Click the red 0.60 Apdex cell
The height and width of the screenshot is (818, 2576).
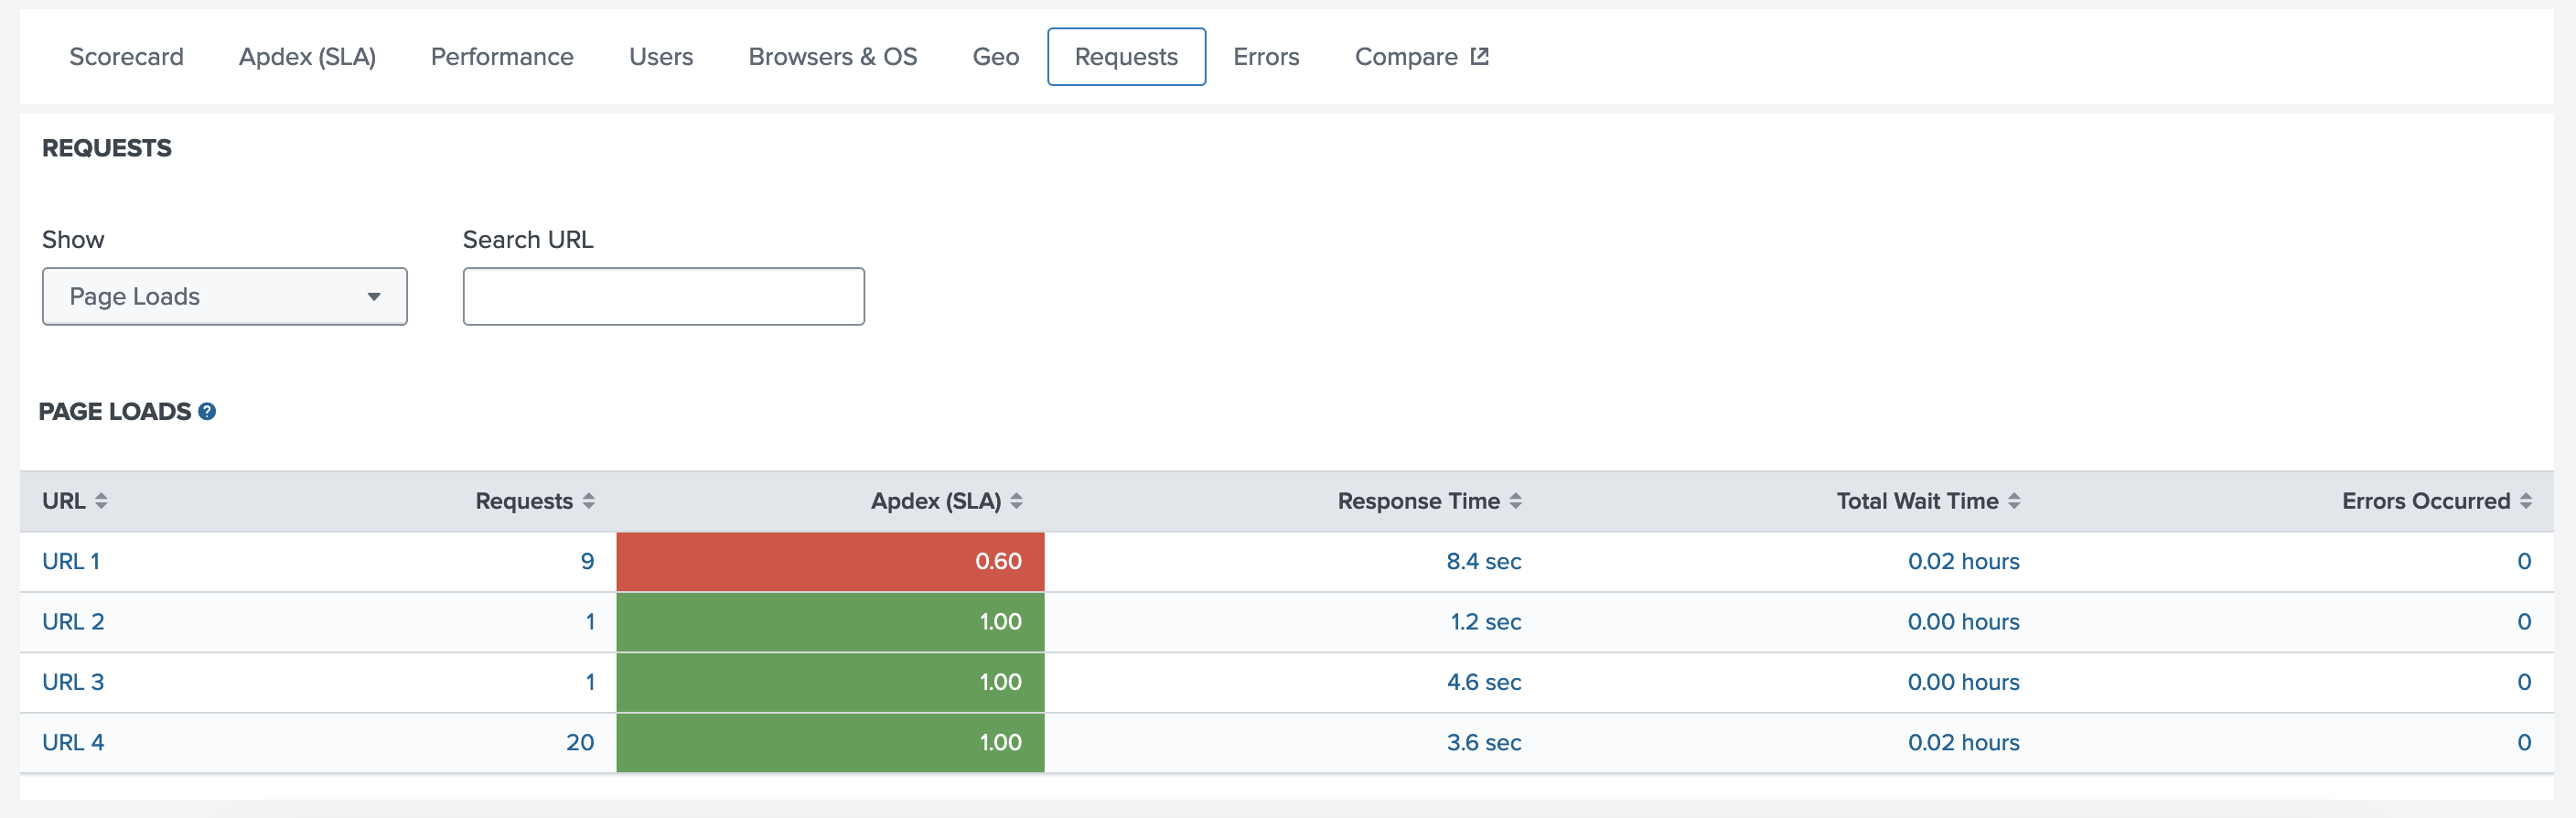(x=830, y=562)
